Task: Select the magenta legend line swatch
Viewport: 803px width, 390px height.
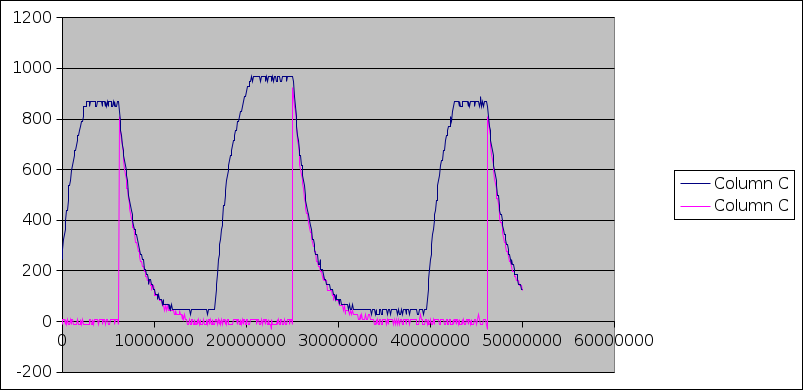Action: coord(695,206)
